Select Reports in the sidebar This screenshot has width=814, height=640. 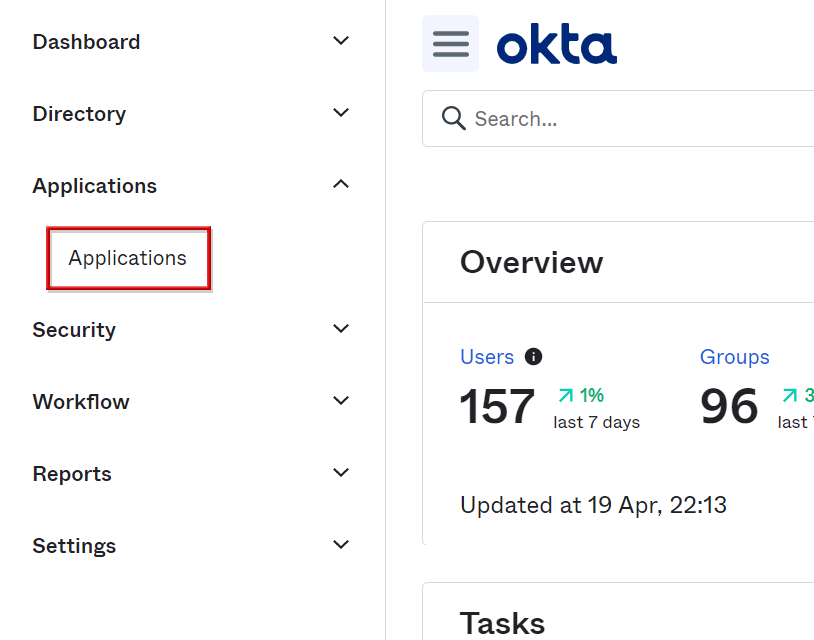point(72,474)
